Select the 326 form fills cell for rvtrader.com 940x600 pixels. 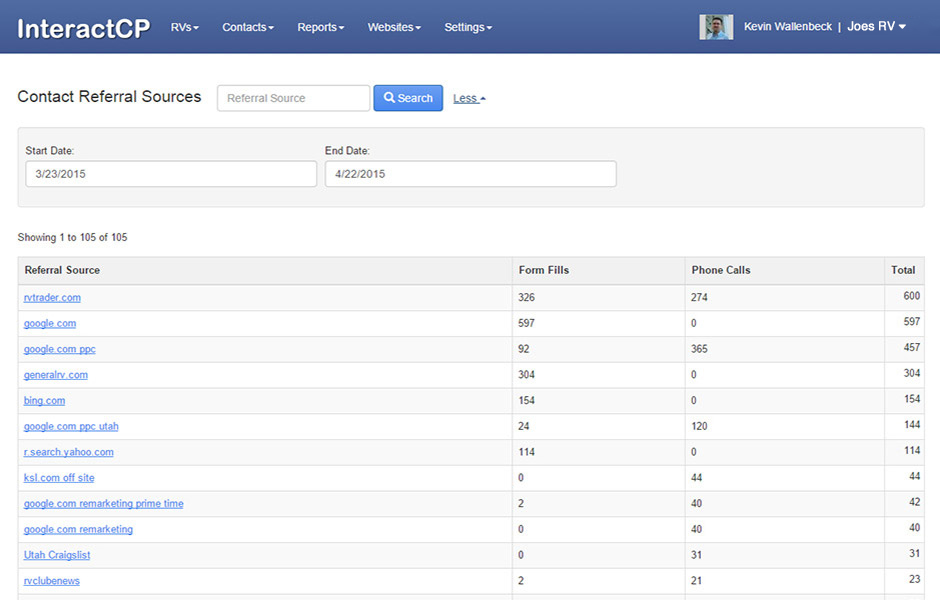(598, 297)
